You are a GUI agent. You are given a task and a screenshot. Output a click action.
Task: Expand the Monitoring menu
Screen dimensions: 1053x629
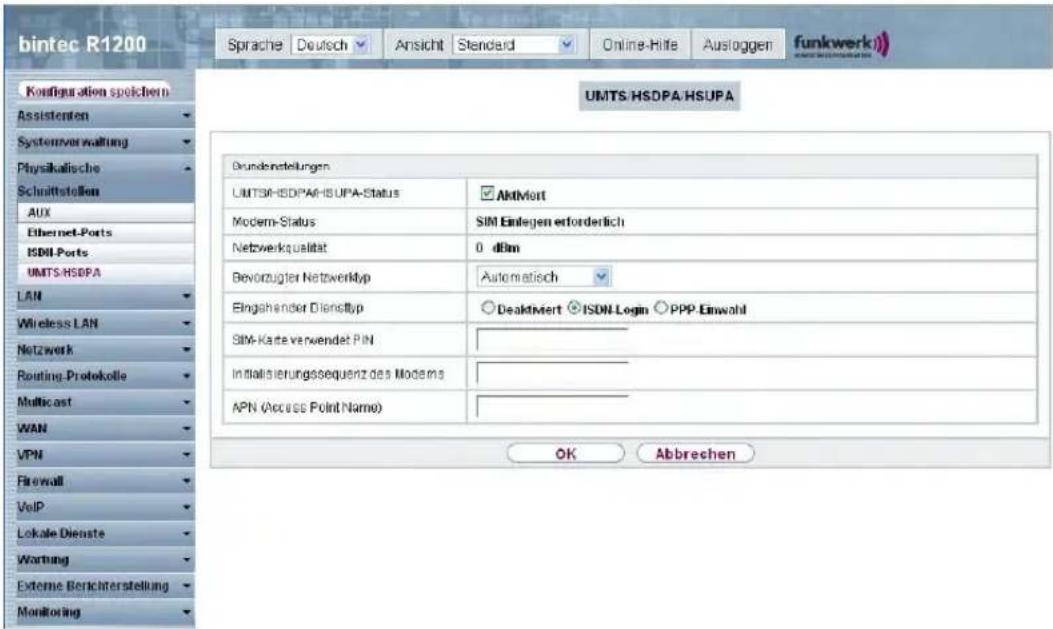click(x=104, y=612)
